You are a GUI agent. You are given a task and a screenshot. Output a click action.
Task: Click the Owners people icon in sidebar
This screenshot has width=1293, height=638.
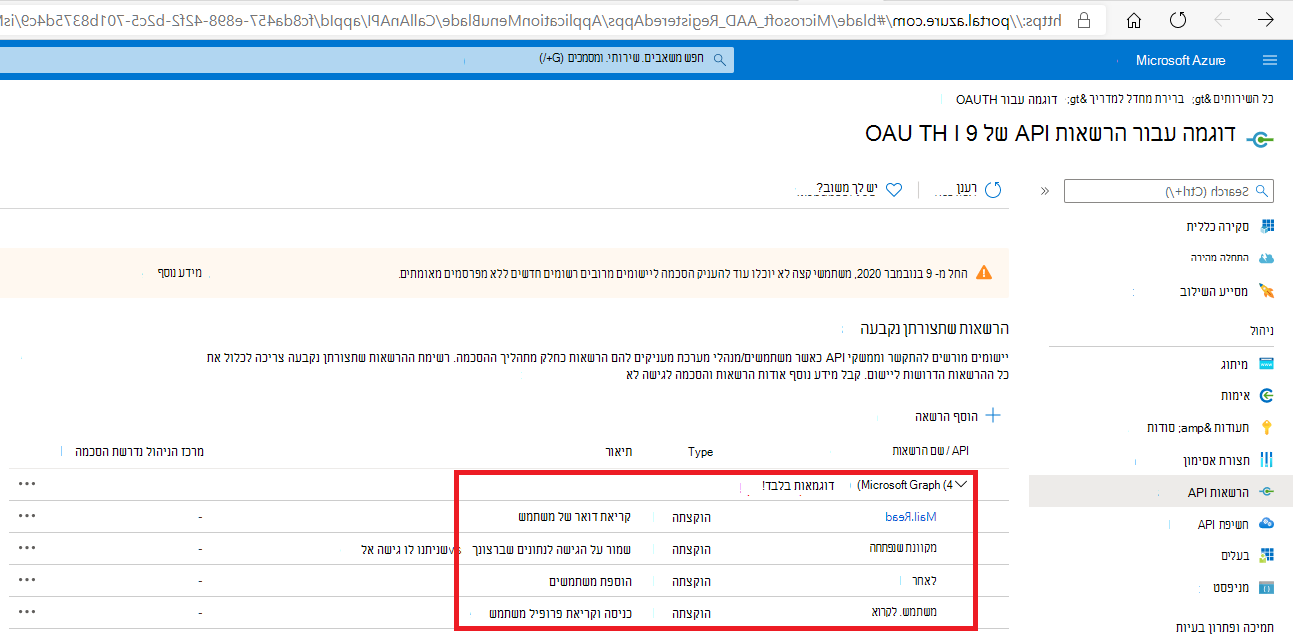click(1267, 555)
